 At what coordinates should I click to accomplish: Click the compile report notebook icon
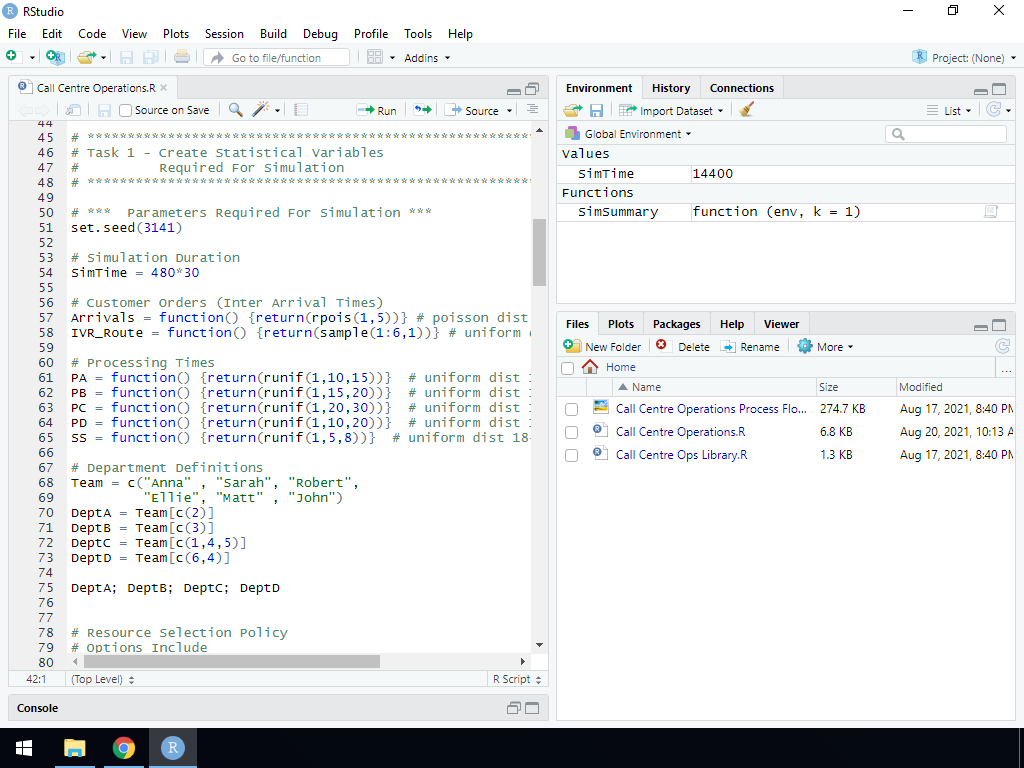coord(301,110)
